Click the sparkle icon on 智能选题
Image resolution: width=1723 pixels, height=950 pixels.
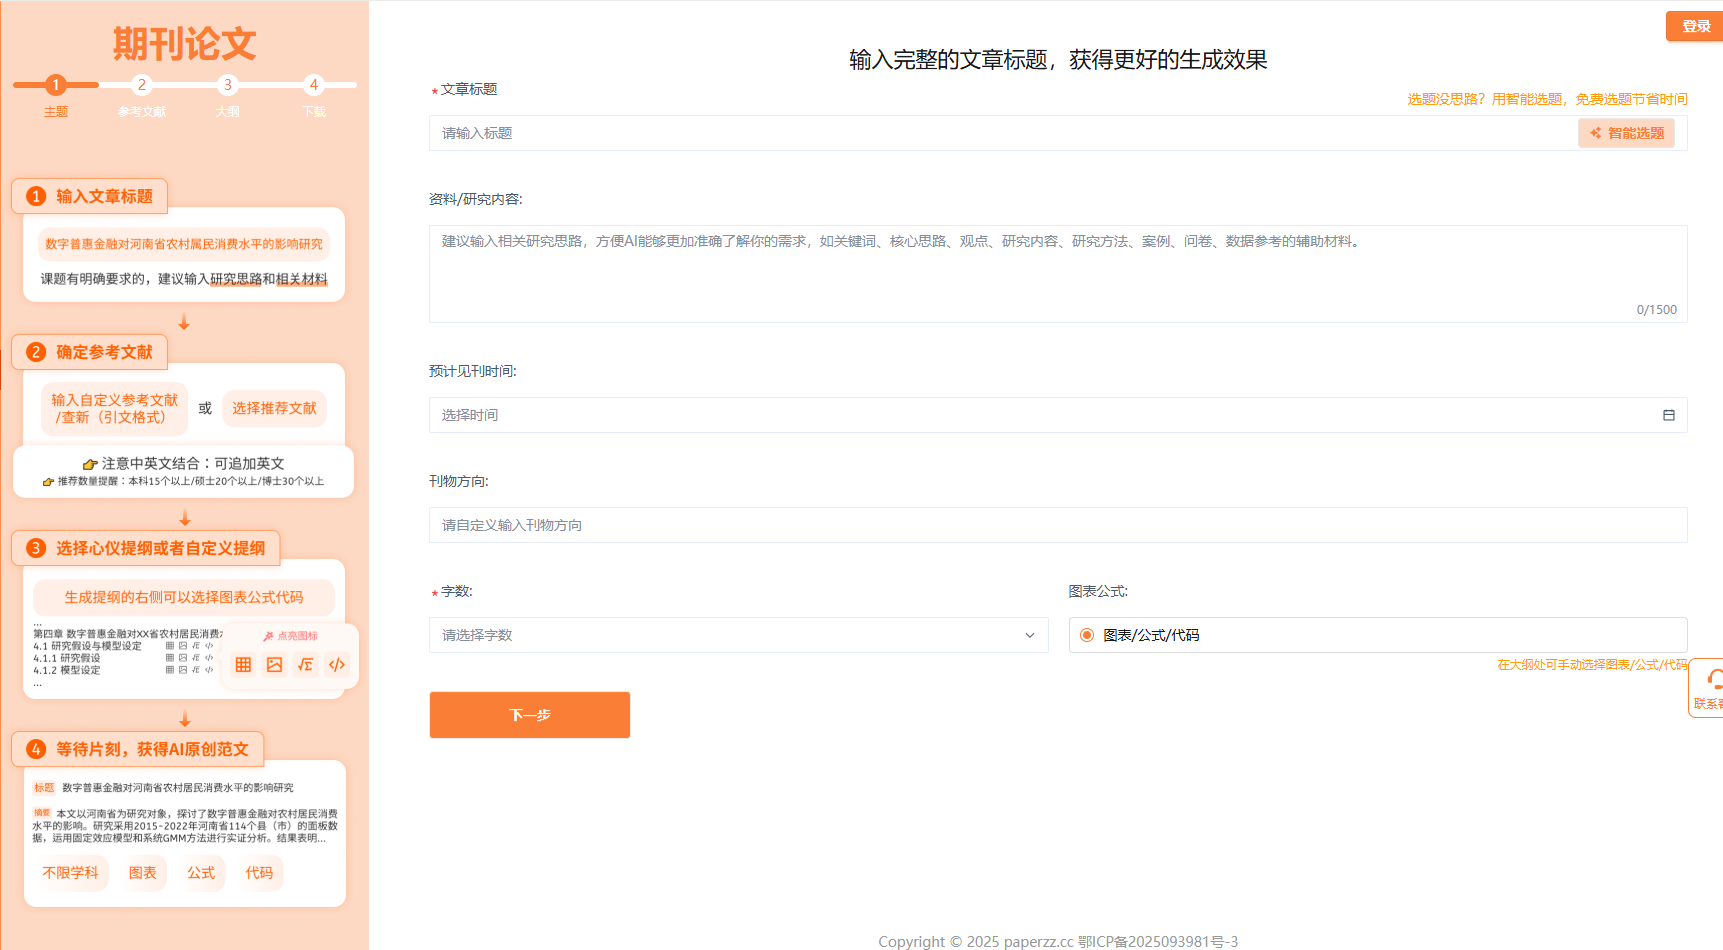pyautogui.click(x=1596, y=133)
